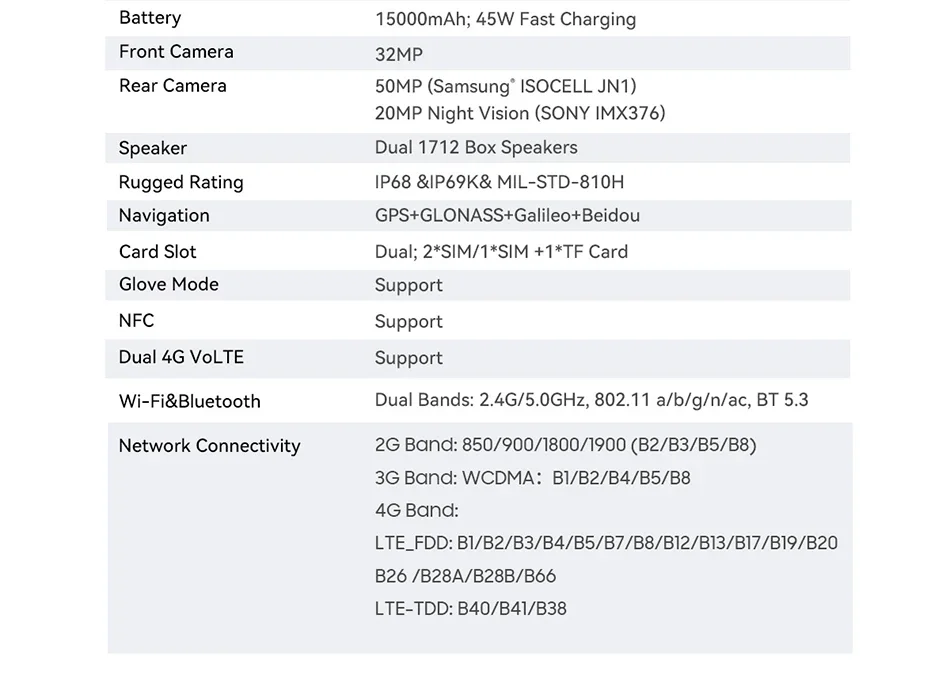950x689 pixels.
Task: Select the IP68 IP69K MIL-STD-810H text
Action: pyautogui.click(x=499, y=182)
